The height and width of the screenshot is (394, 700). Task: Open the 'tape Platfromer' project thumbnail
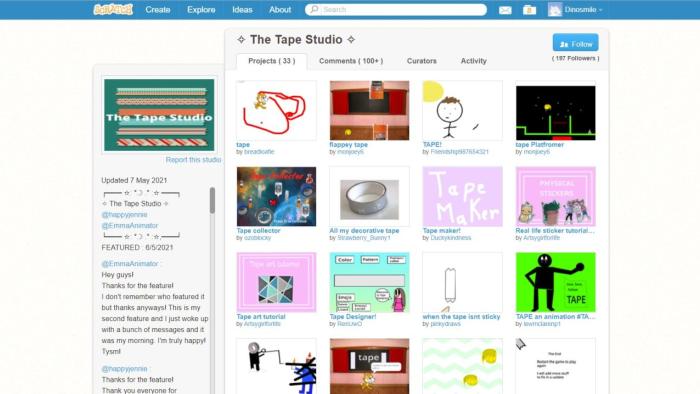pos(555,111)
